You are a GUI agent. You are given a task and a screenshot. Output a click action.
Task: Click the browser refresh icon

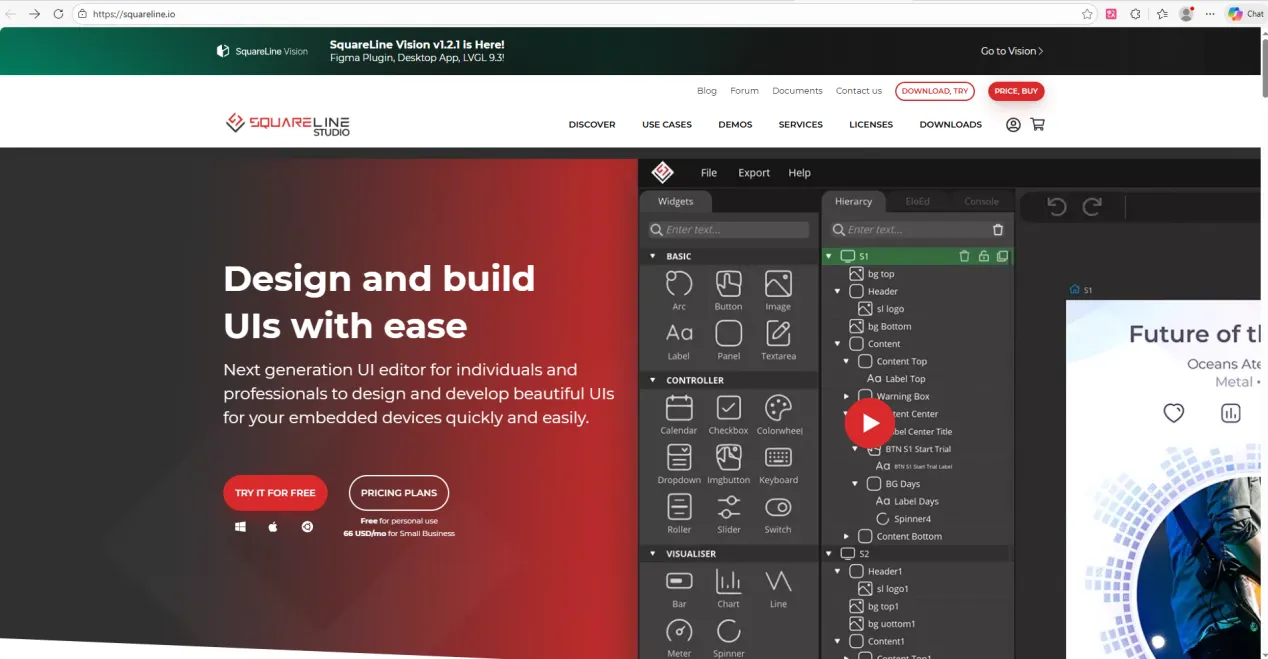point(58,14)
